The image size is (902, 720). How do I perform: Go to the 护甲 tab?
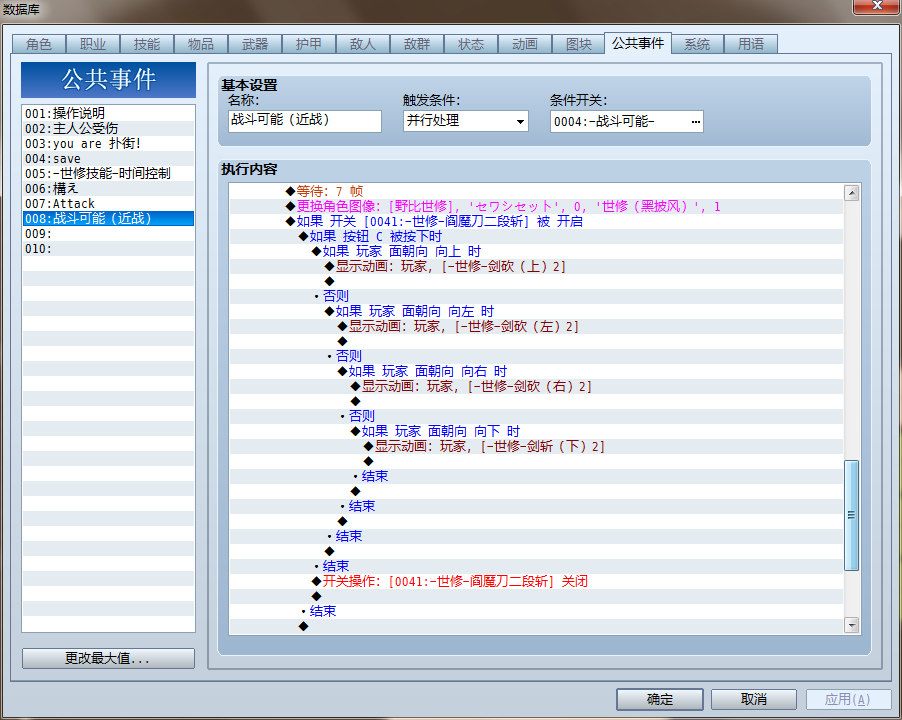click(309, 44)
